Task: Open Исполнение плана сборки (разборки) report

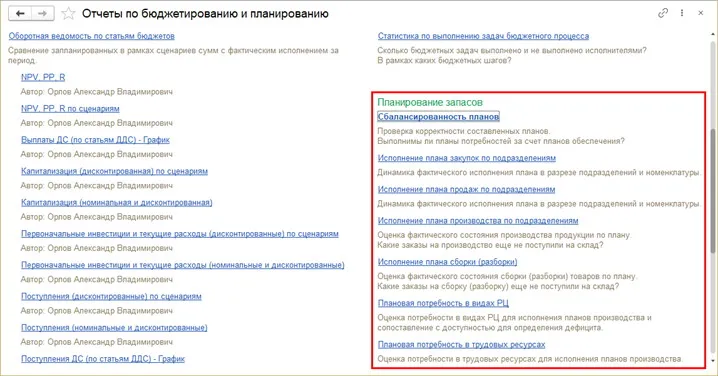Action: coord(447,262)
